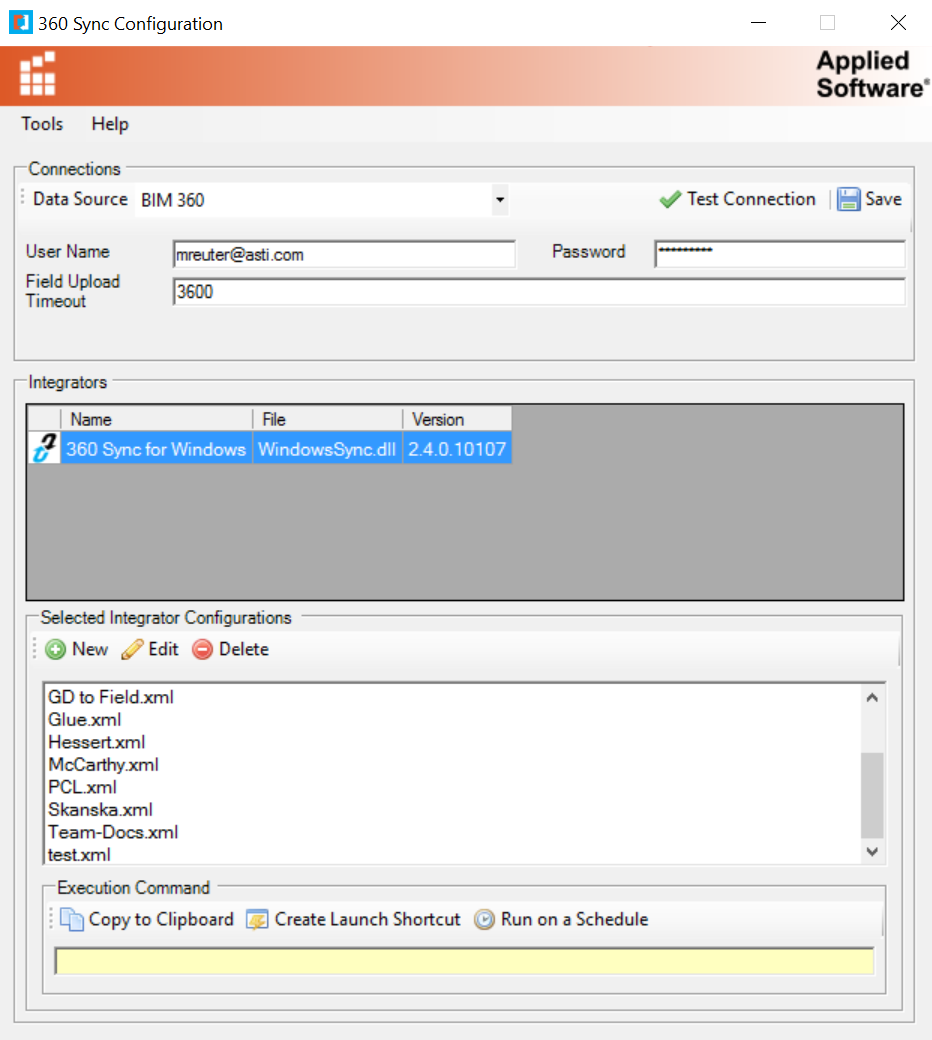Click the green plus New icon
This screenshot has height=1040, width=932.
click(56, 649)
